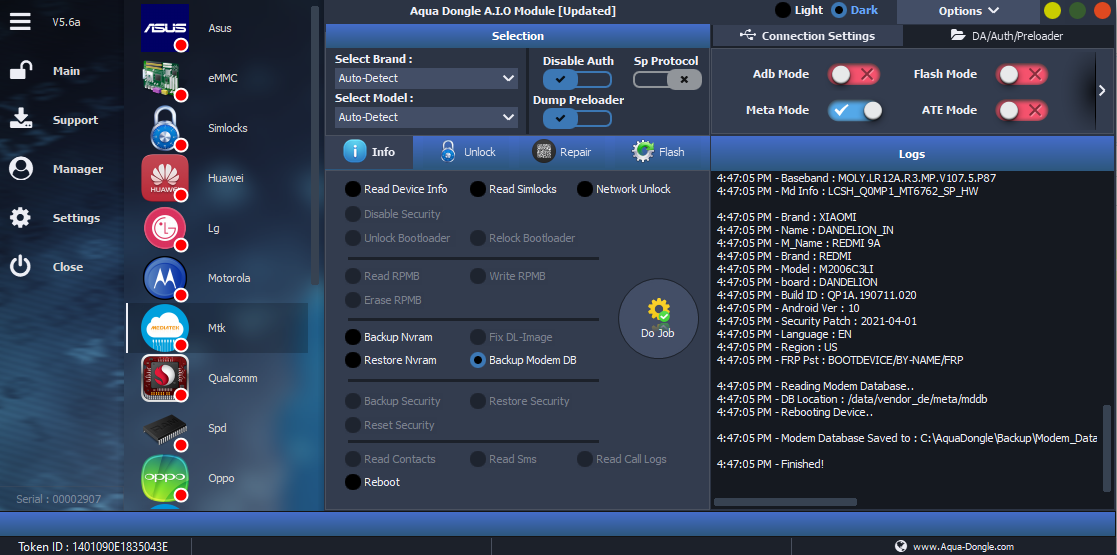
Task: Select Restore Nvram option
Action: (353, 360)
